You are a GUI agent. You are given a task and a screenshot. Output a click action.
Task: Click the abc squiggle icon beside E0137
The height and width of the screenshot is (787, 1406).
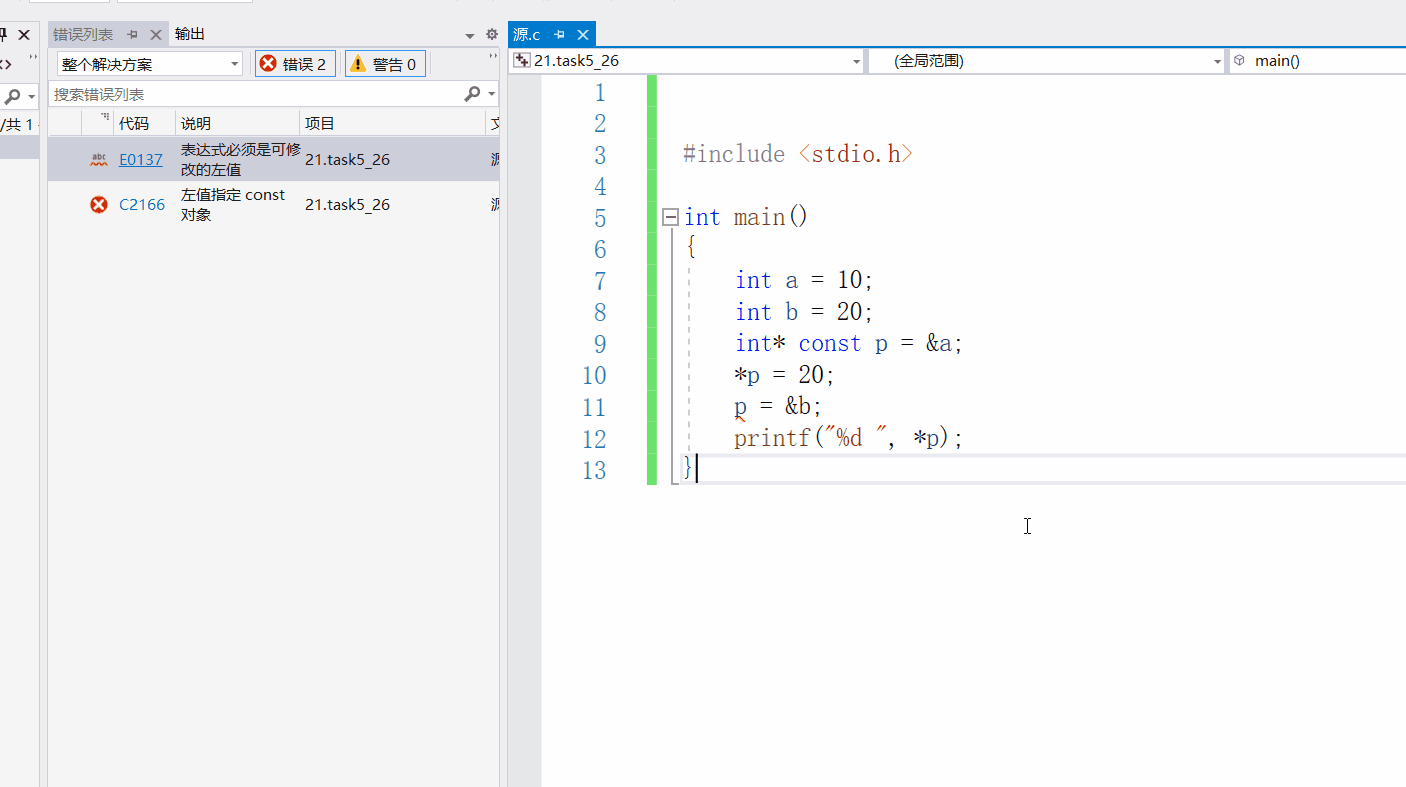pyautogui.click(x=99, y=159)
